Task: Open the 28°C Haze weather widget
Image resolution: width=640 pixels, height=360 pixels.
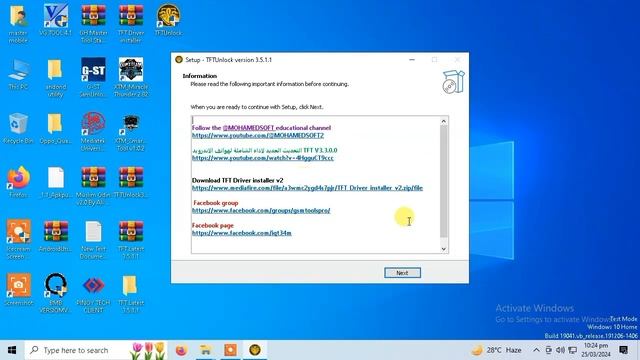Action: coord(496,350)
